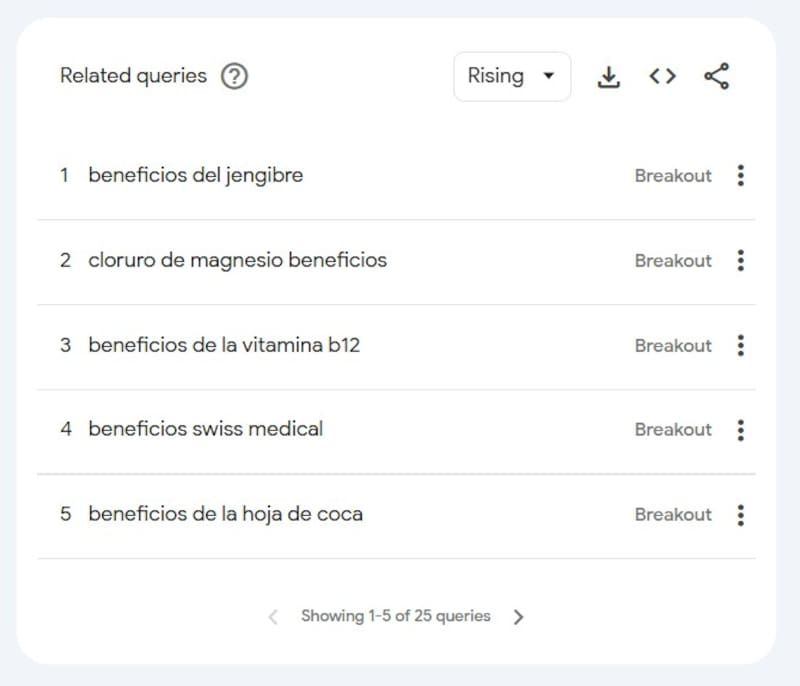Screen dimensions: 800x686
Task: Open query cloruro de magnesio beneficios
Action: tap(237, 260)
